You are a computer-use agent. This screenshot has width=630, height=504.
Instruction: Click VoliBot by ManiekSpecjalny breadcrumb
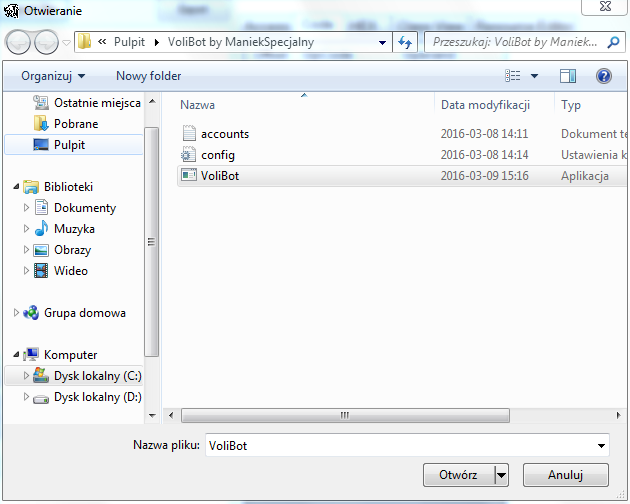click(241, 42)
